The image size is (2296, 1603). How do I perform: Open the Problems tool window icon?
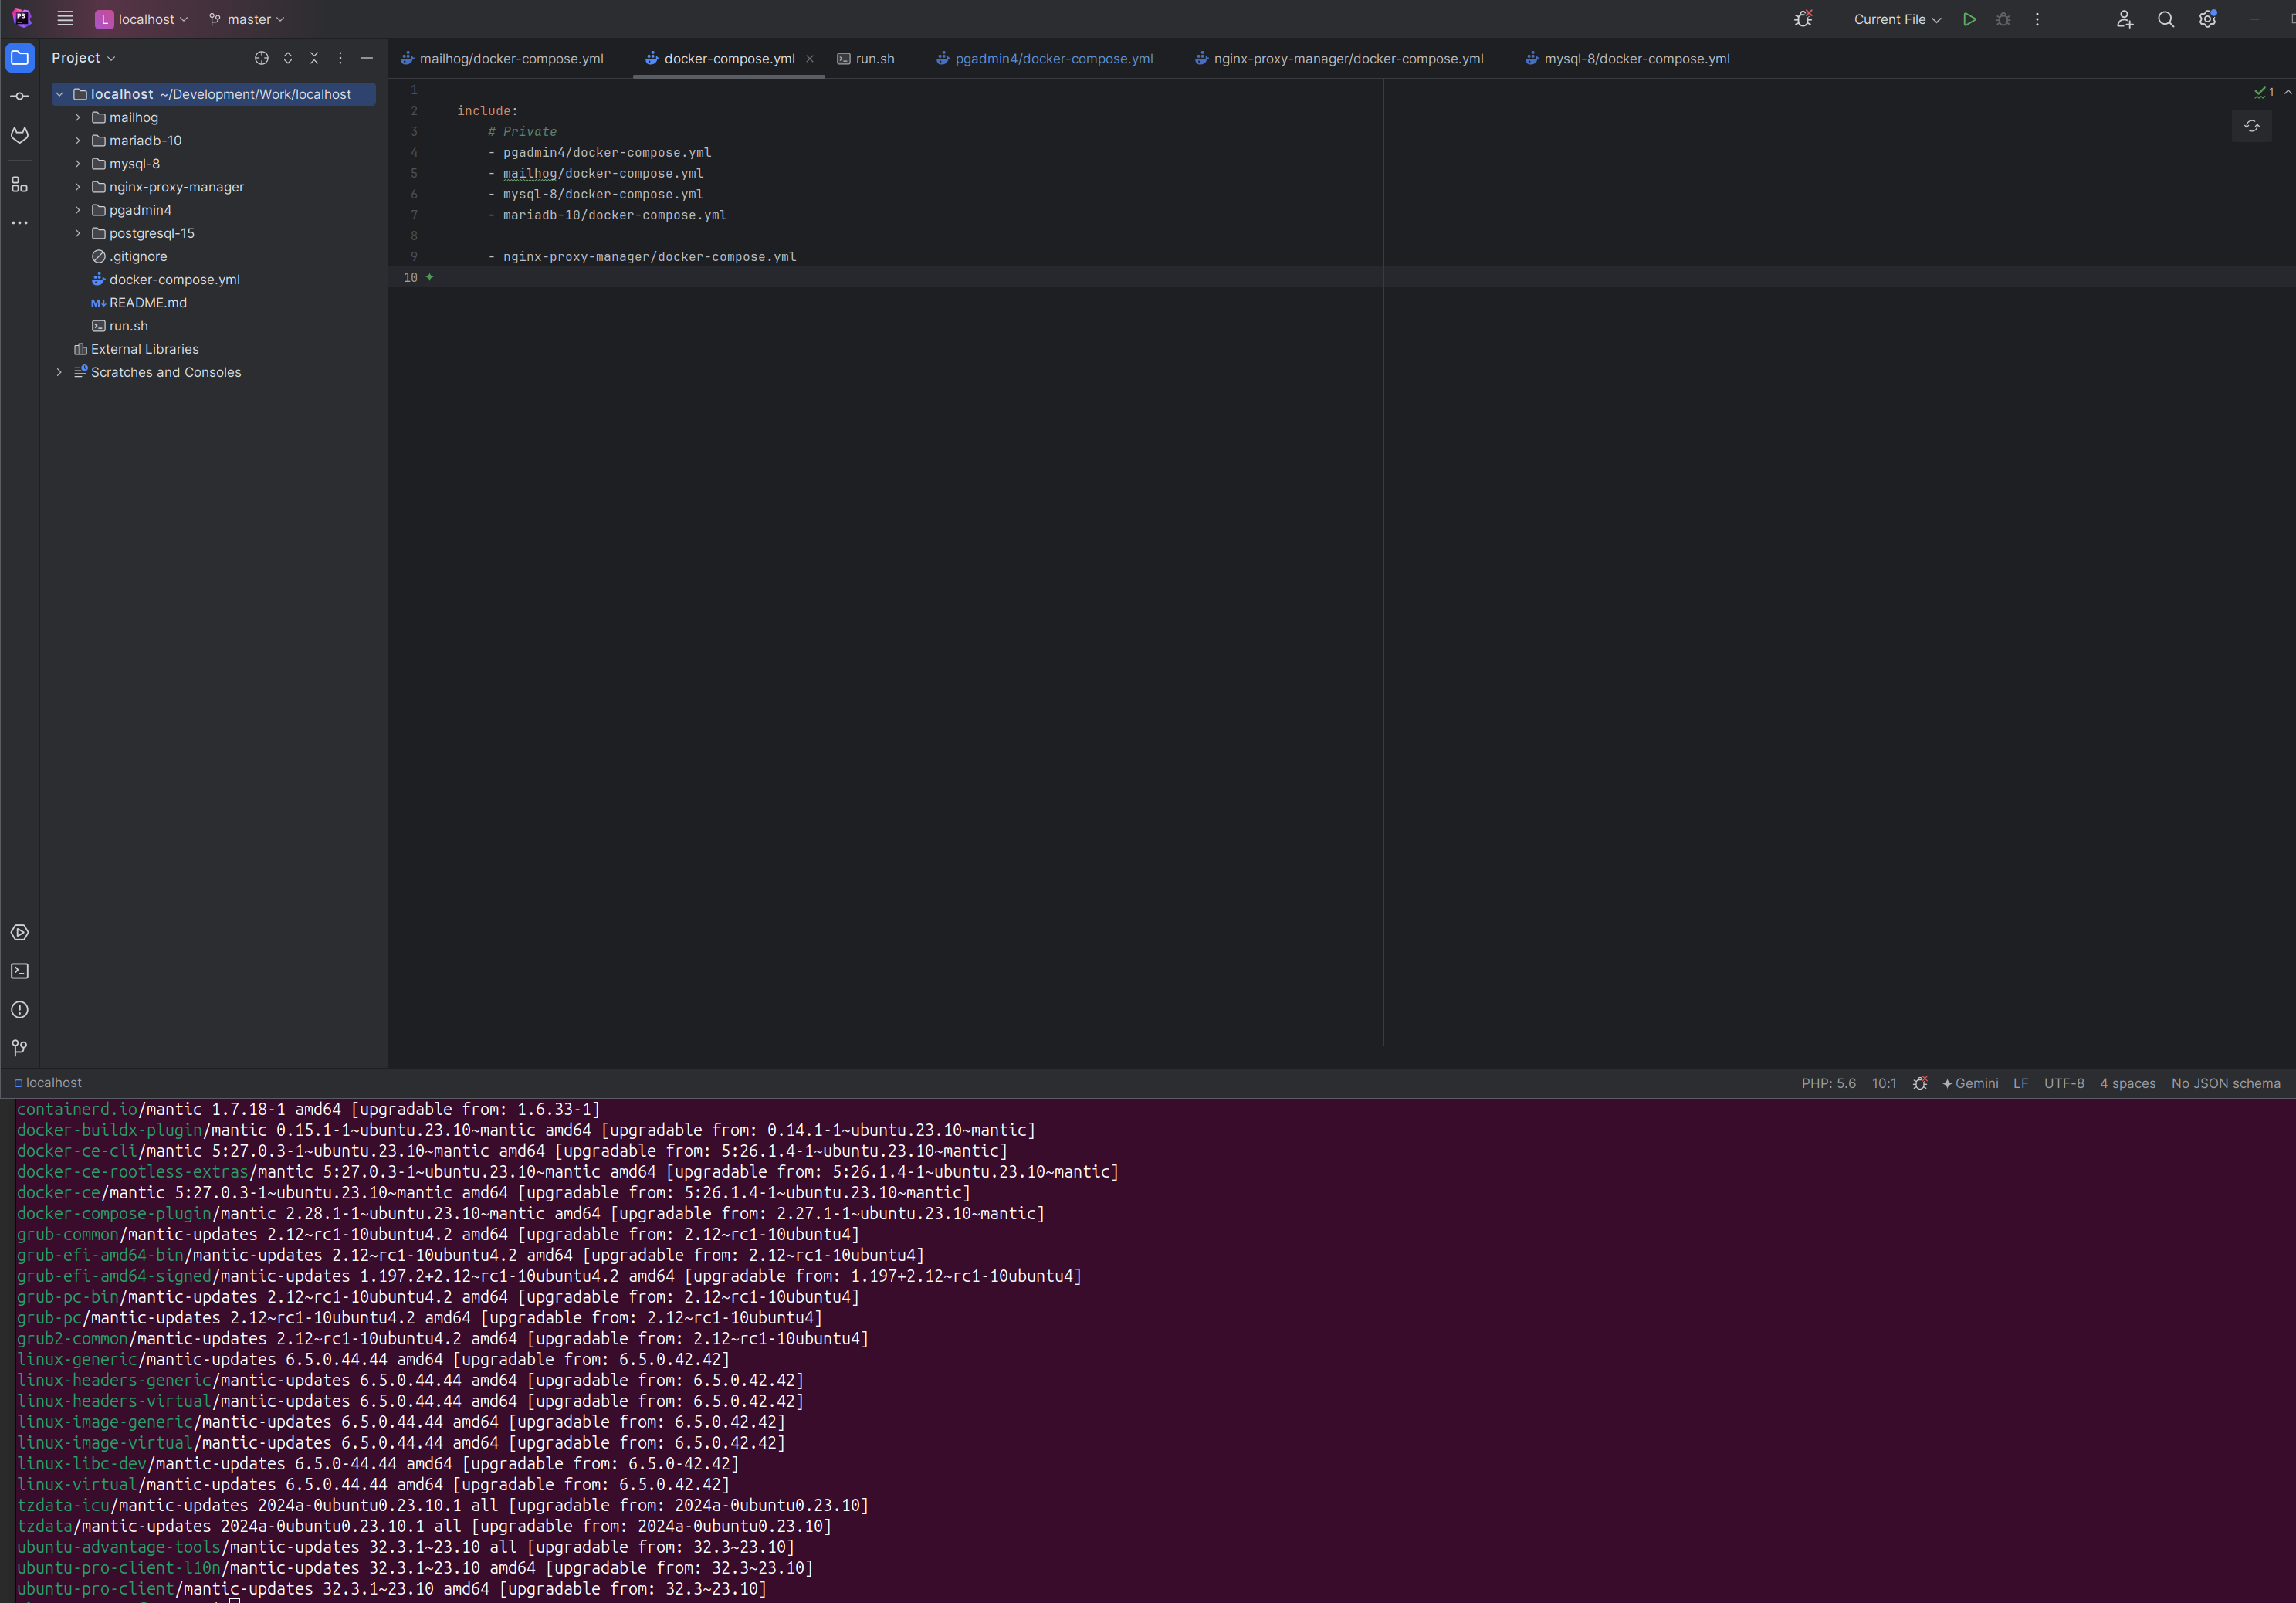(x=20, y=1010)
